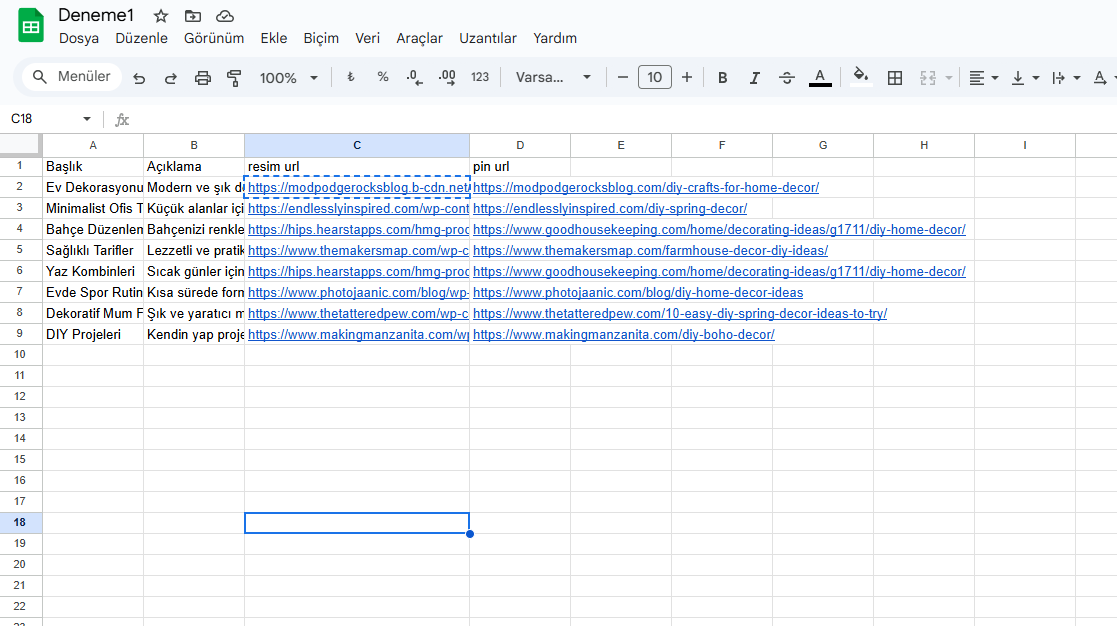
Task: Star the Deneme1 document
Action: point(161,16)
